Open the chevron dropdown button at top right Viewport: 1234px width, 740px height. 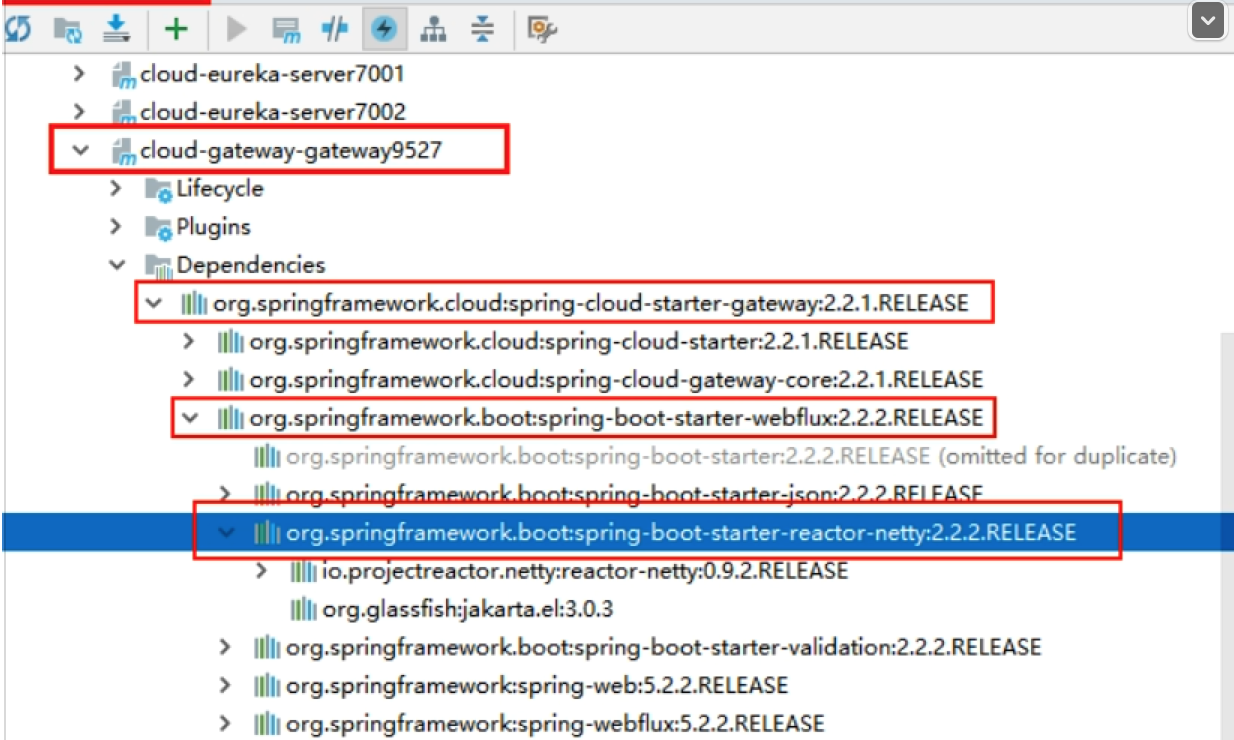click(x=1208, y=21)
